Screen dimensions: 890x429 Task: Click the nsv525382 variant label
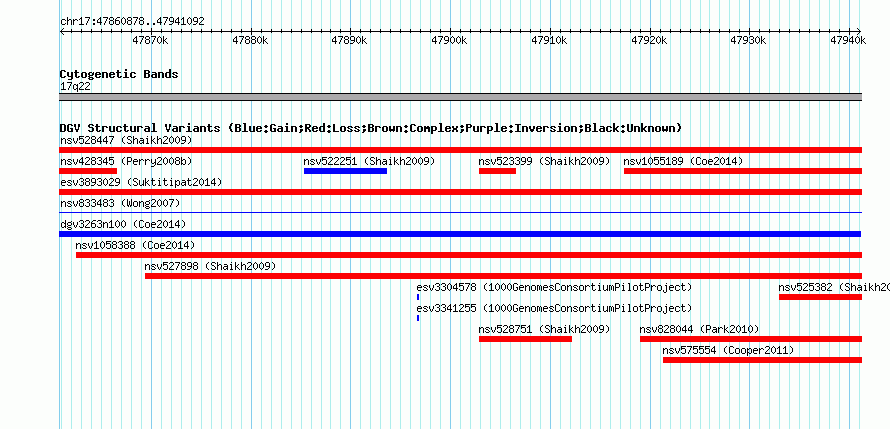tap(834, 287)
